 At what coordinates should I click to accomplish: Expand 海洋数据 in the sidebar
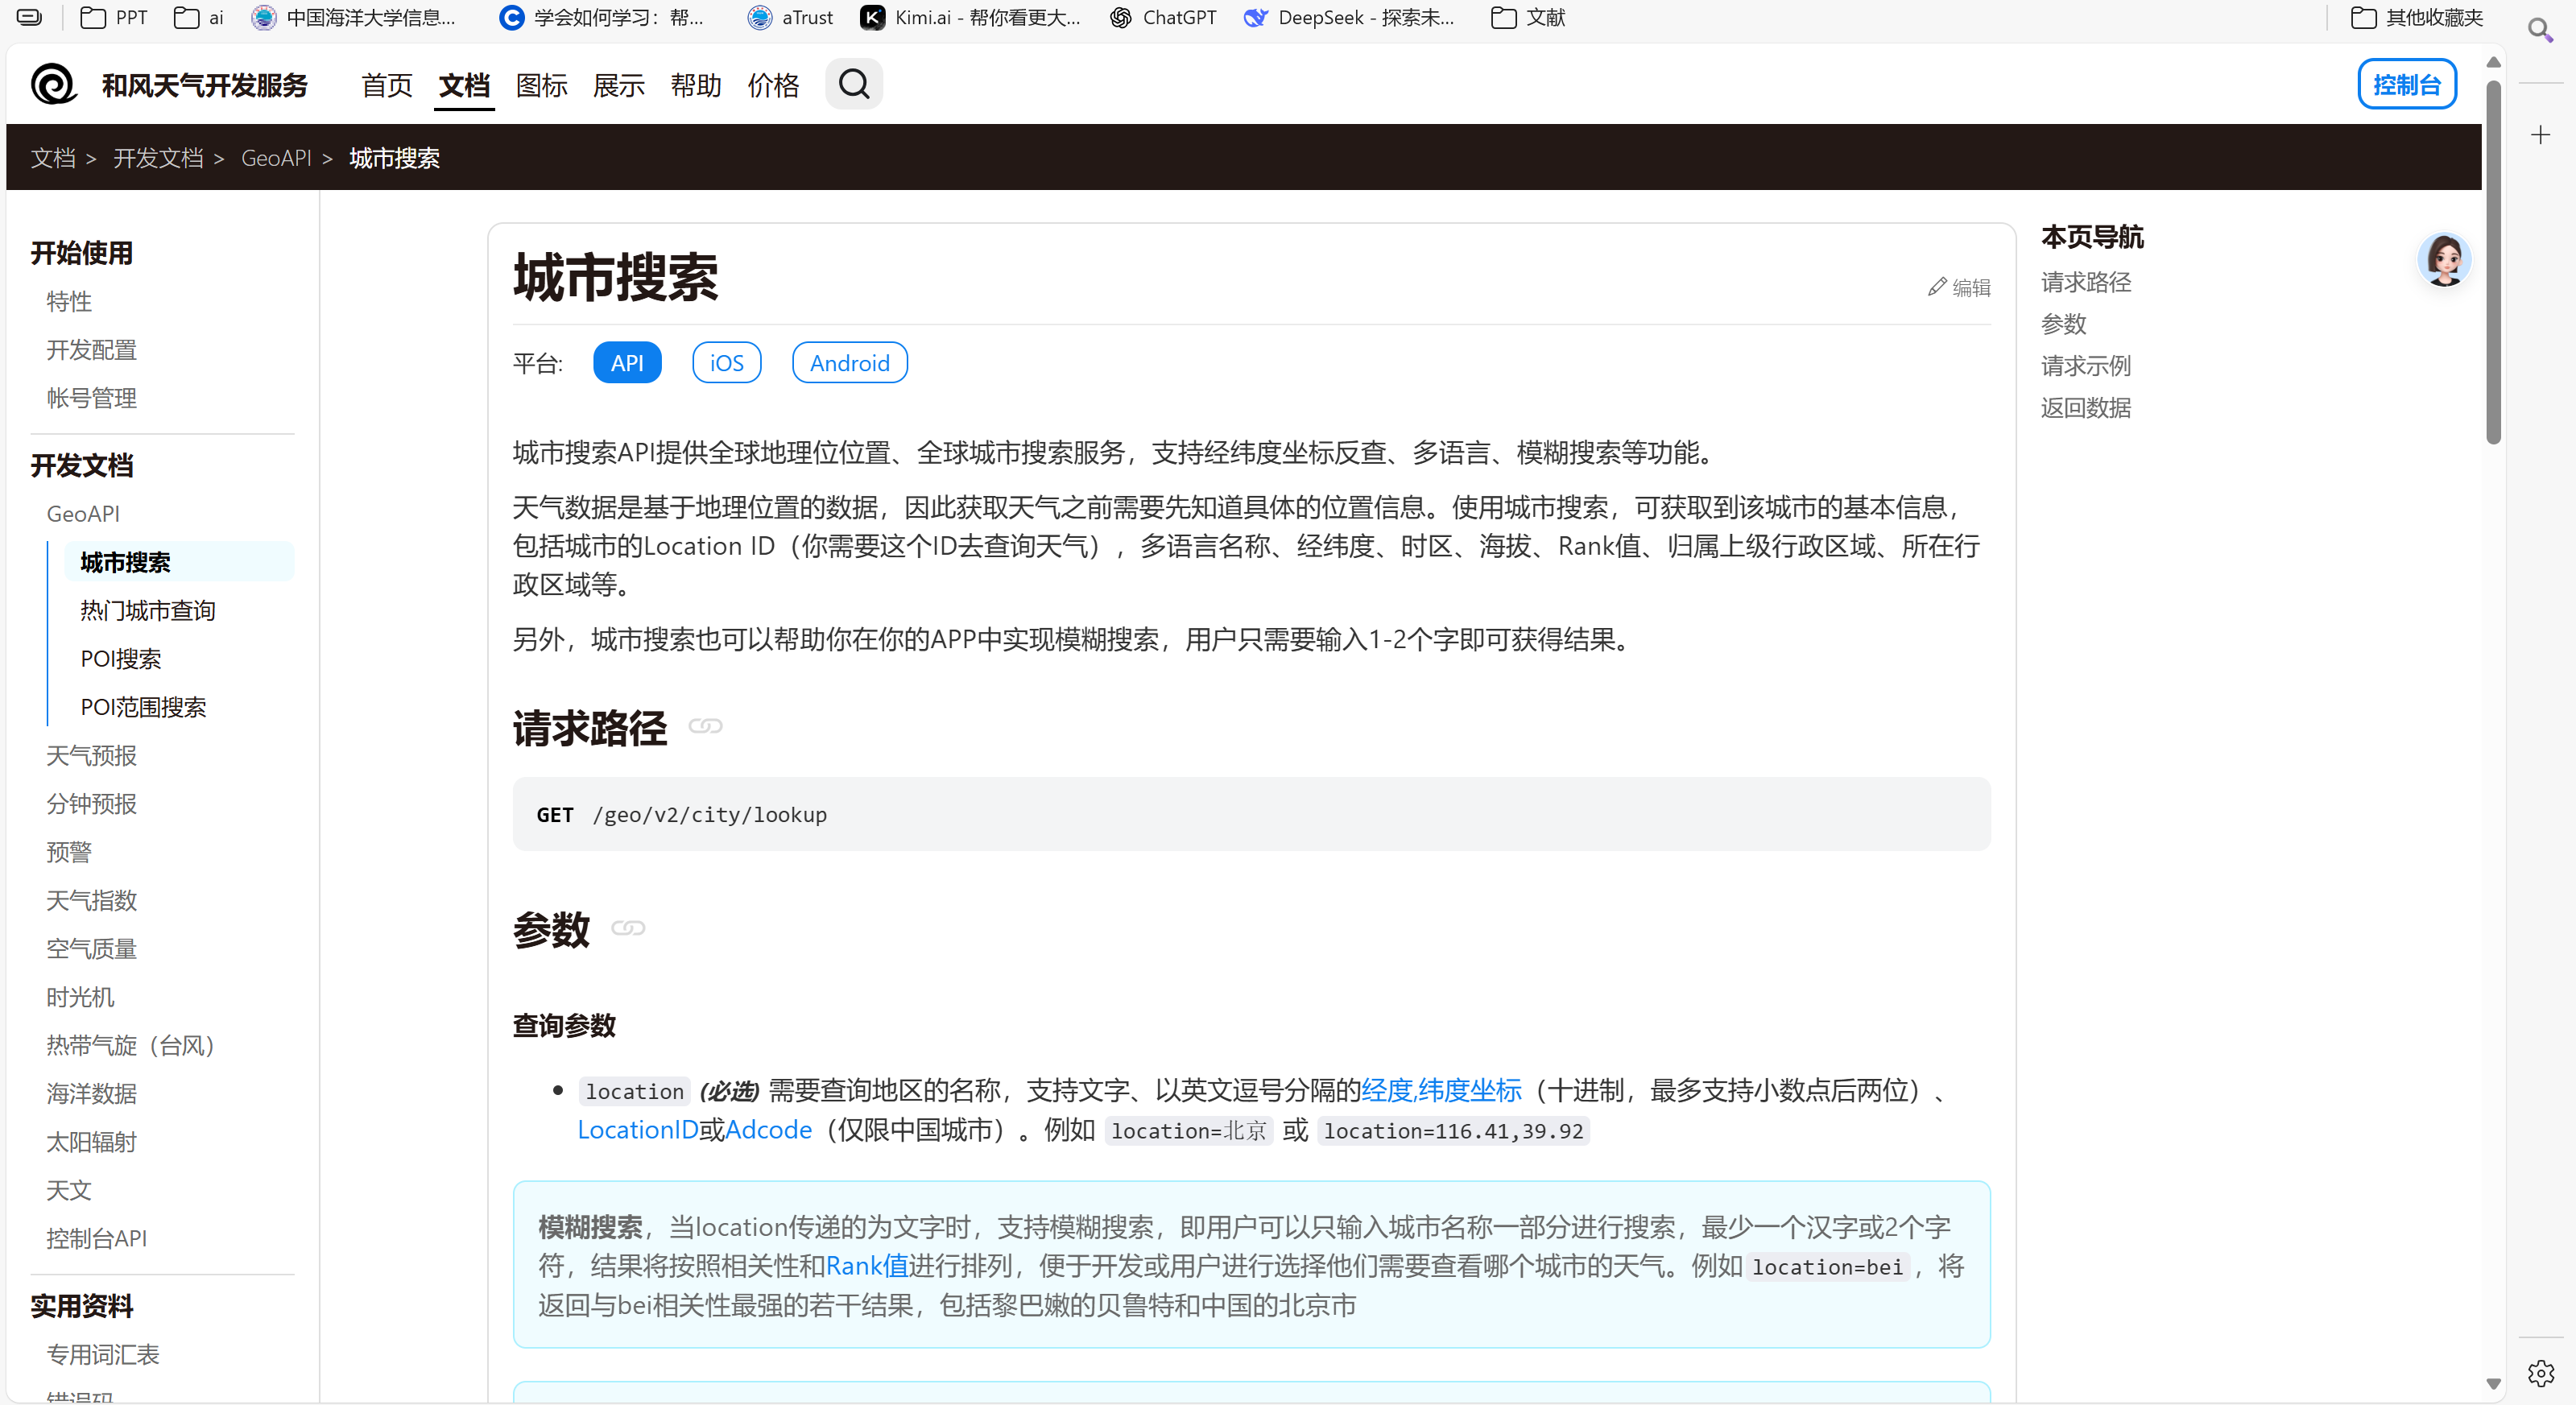point(91,1094)
